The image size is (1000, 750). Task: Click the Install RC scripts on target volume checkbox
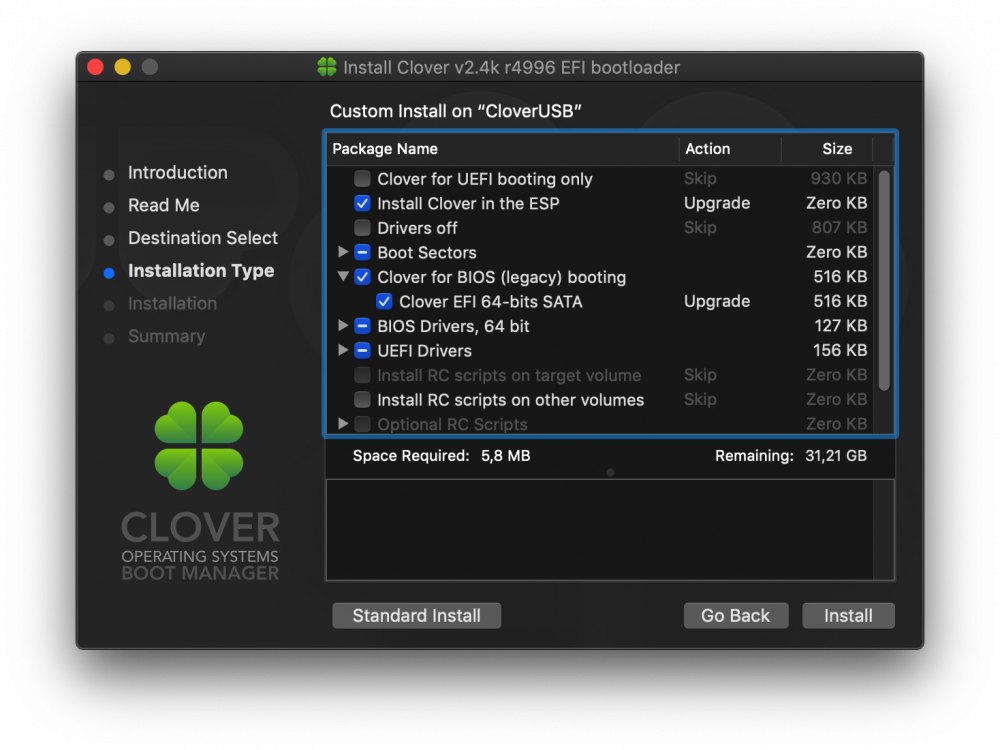click(362, 375)
